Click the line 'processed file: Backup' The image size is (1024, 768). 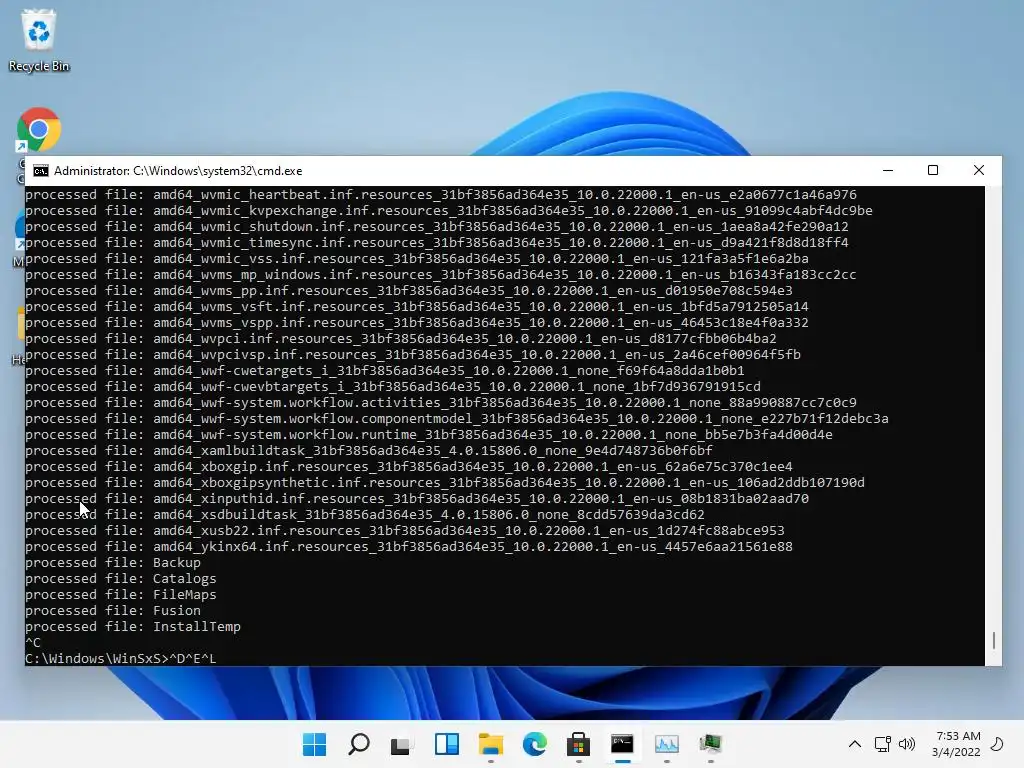pyautogui.click(x=113, y=563)
